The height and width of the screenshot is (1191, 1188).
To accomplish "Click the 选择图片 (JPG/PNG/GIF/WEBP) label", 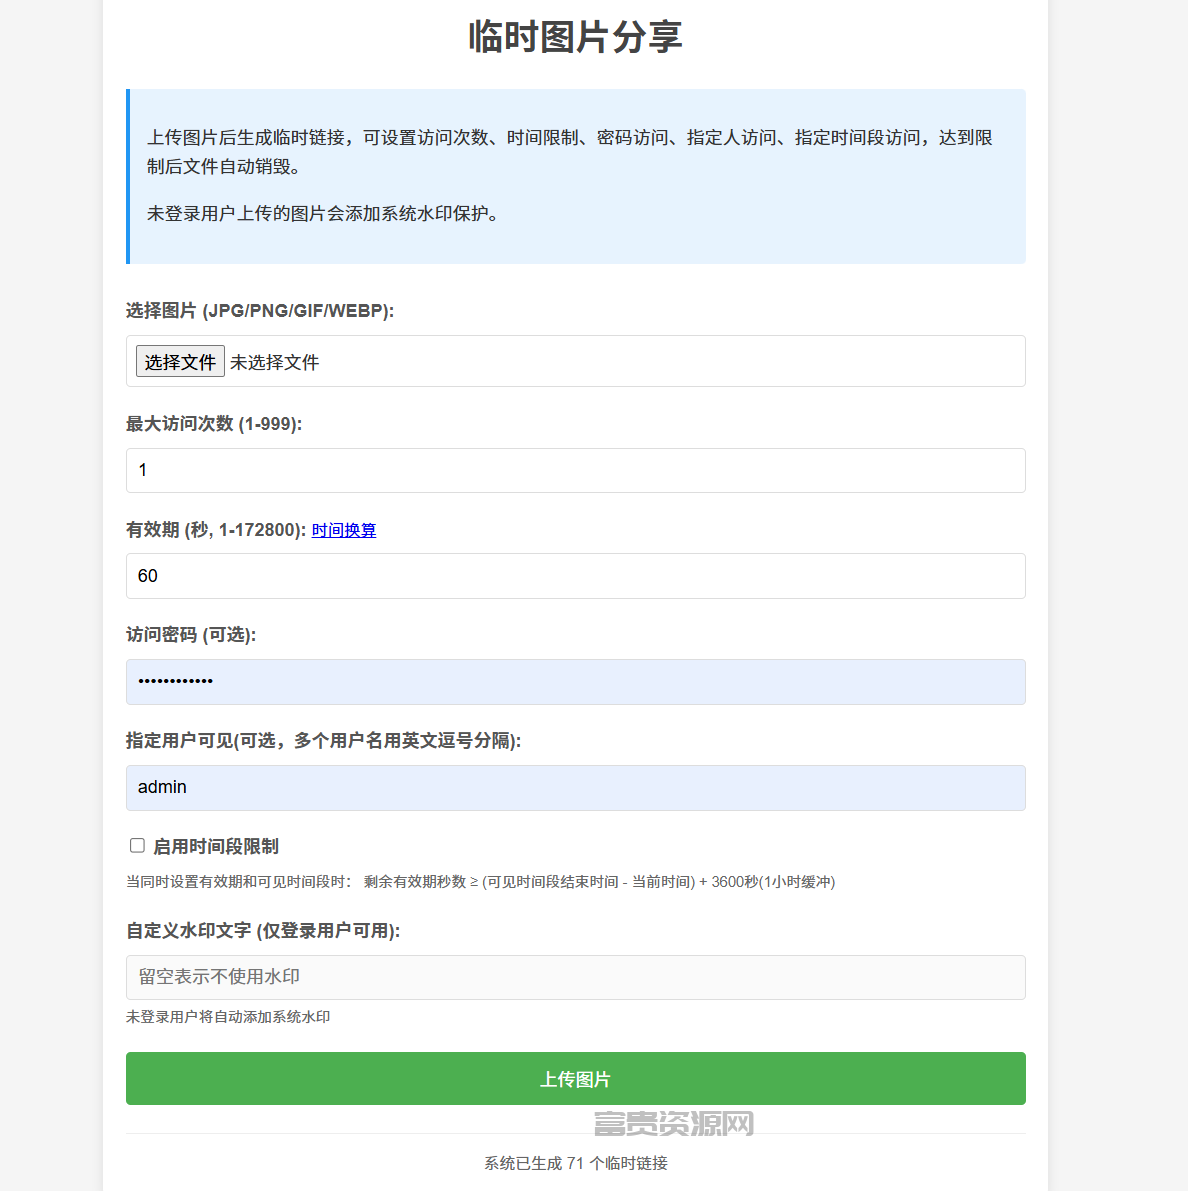I will point(260,311).
